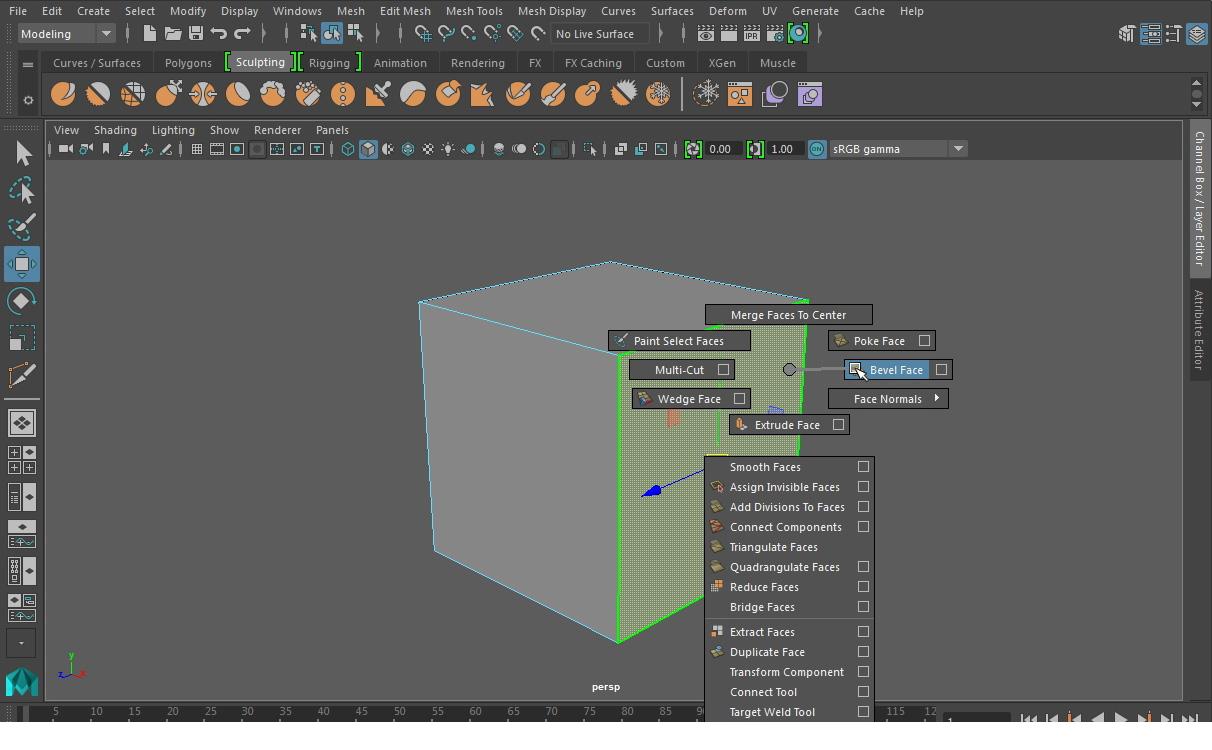Switch to single-pane layout icon

click(22, 423)
